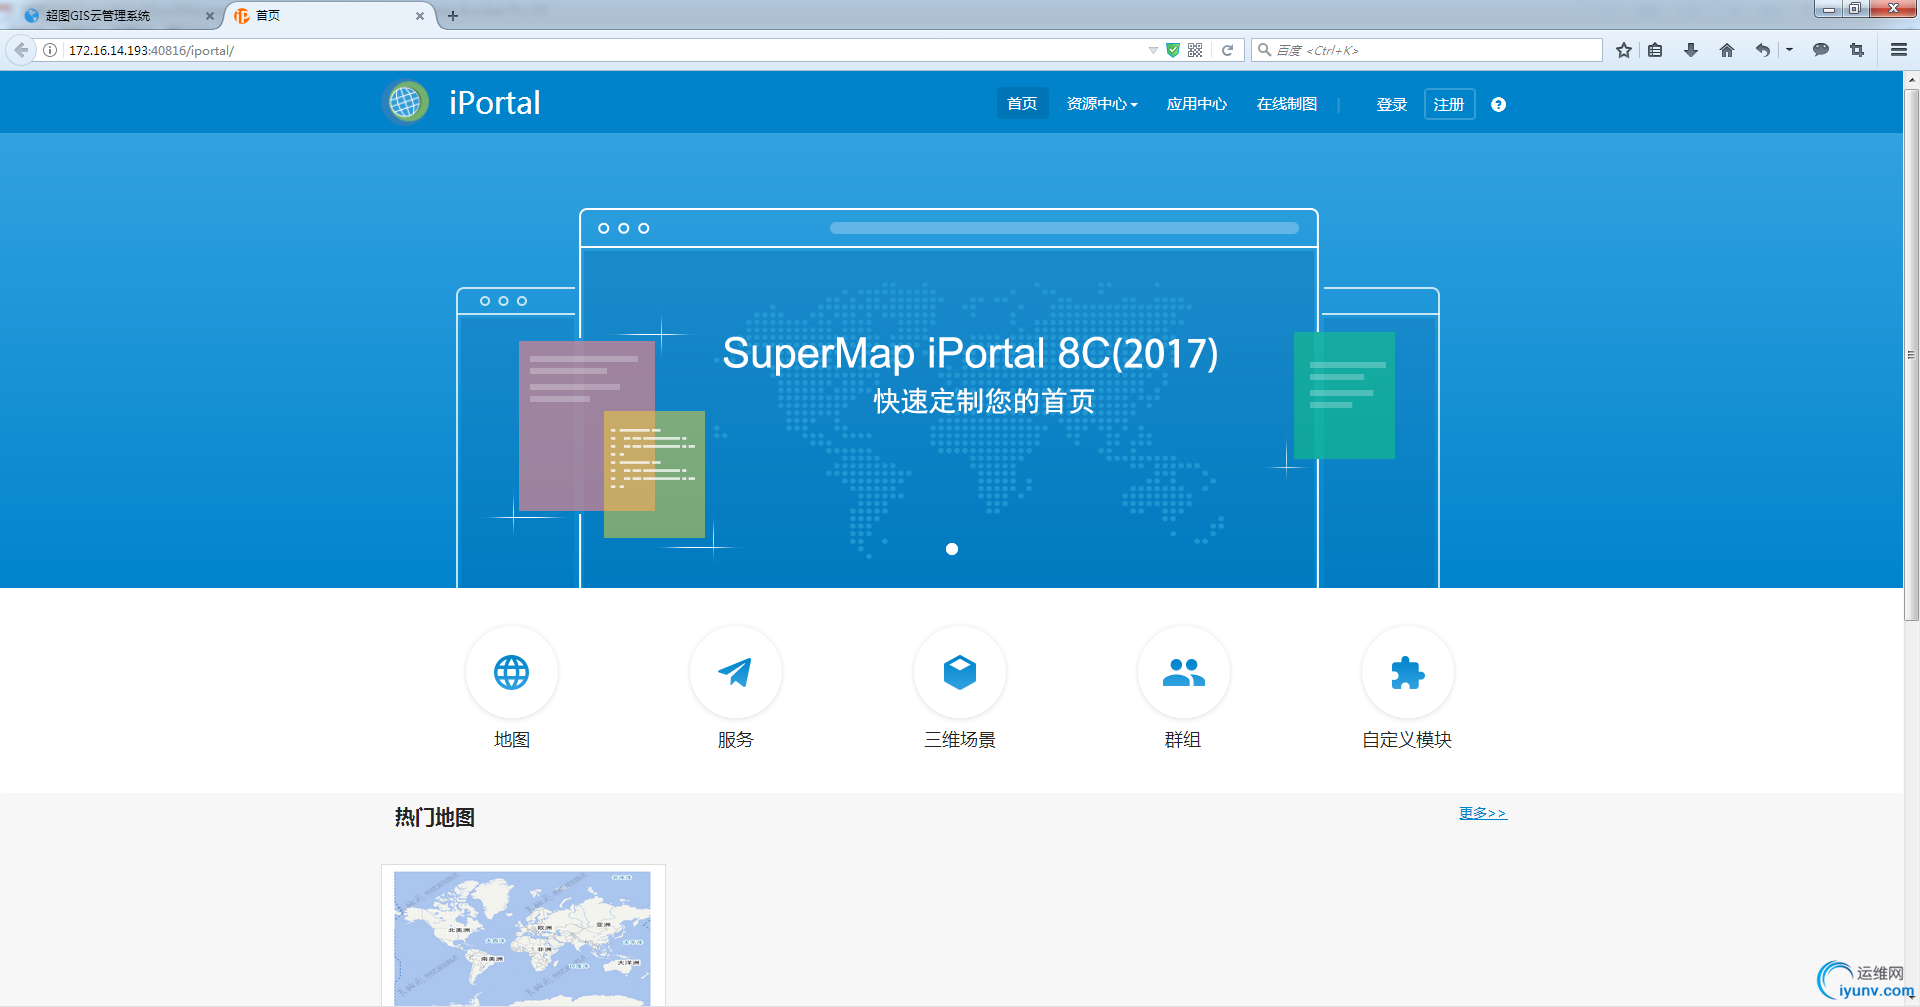Click the 注册 register button
1920x1007 pixels.
click(x=1449, y=104)
